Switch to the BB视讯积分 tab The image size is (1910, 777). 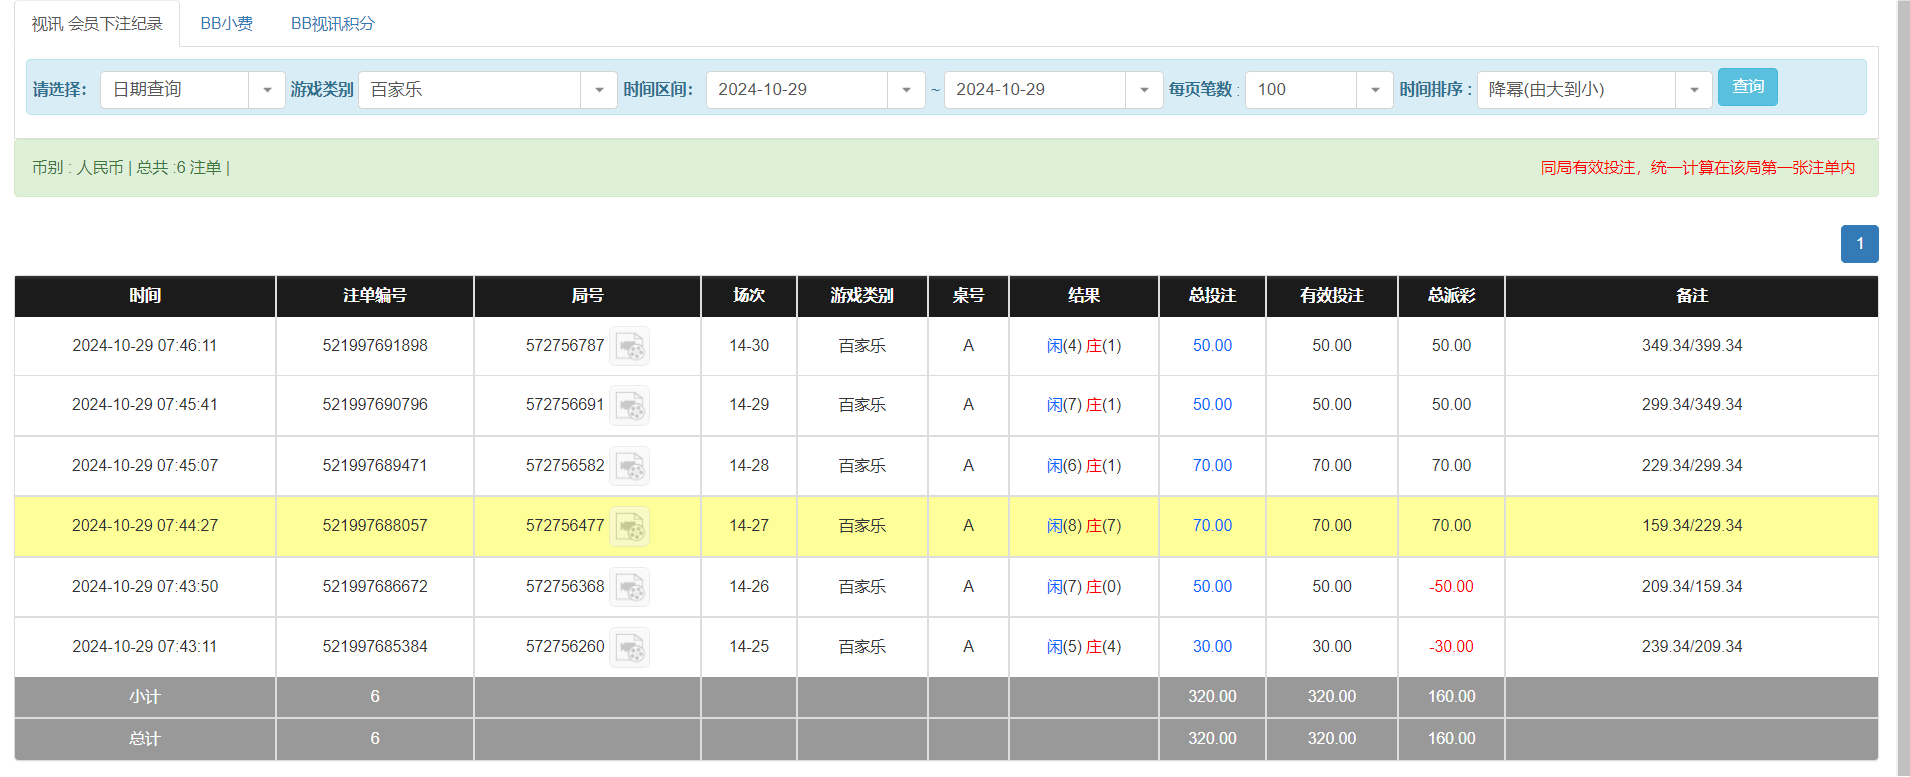coord(332,23)
